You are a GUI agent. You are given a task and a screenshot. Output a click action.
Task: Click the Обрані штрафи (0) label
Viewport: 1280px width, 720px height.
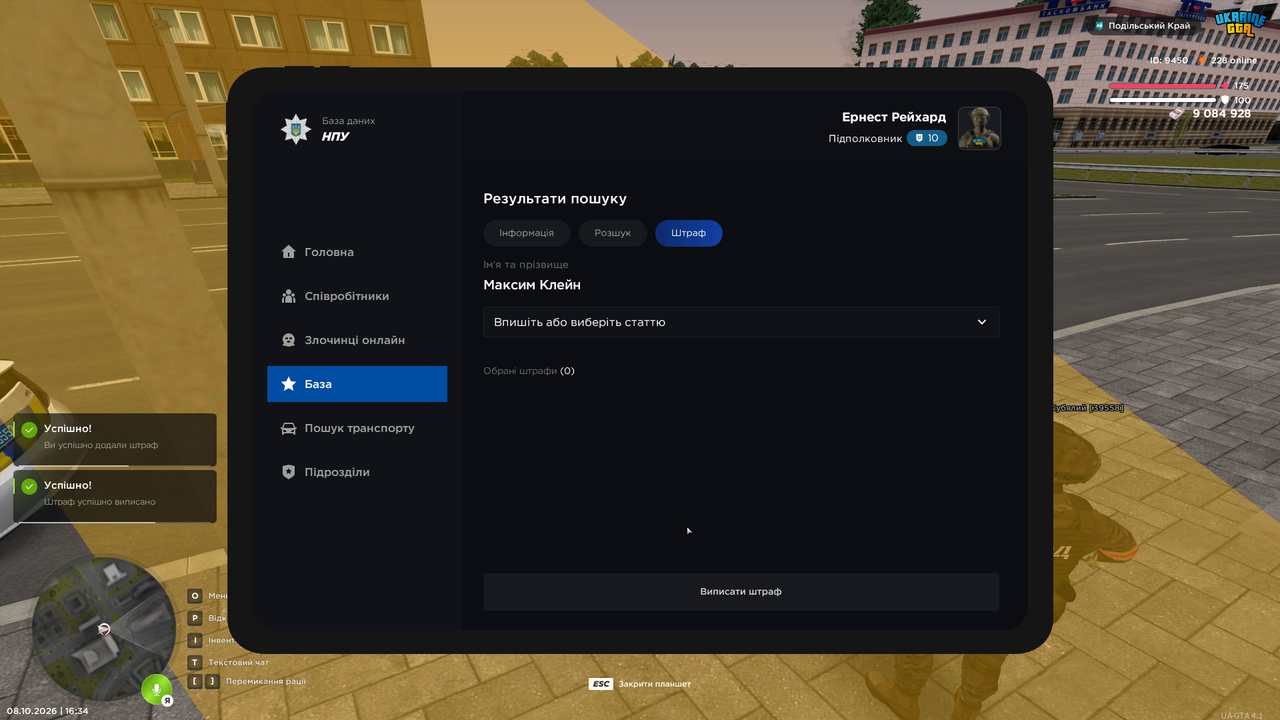(x=529, y=371)
